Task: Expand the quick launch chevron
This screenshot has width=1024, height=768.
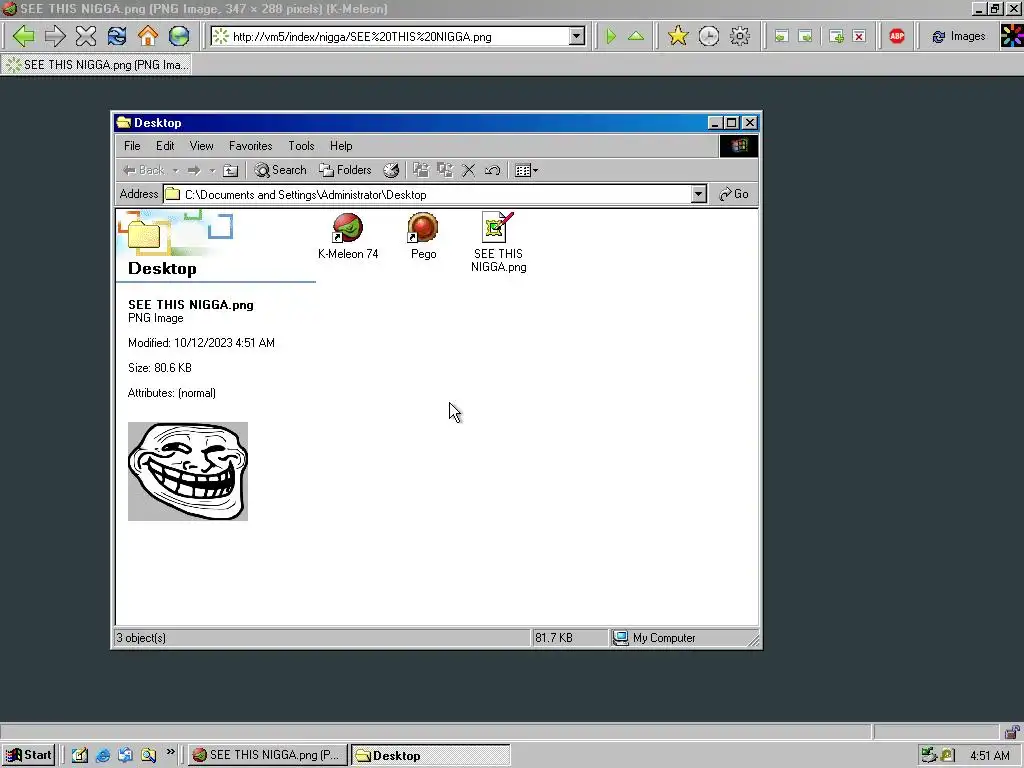Action: click(x=170, y=752)
